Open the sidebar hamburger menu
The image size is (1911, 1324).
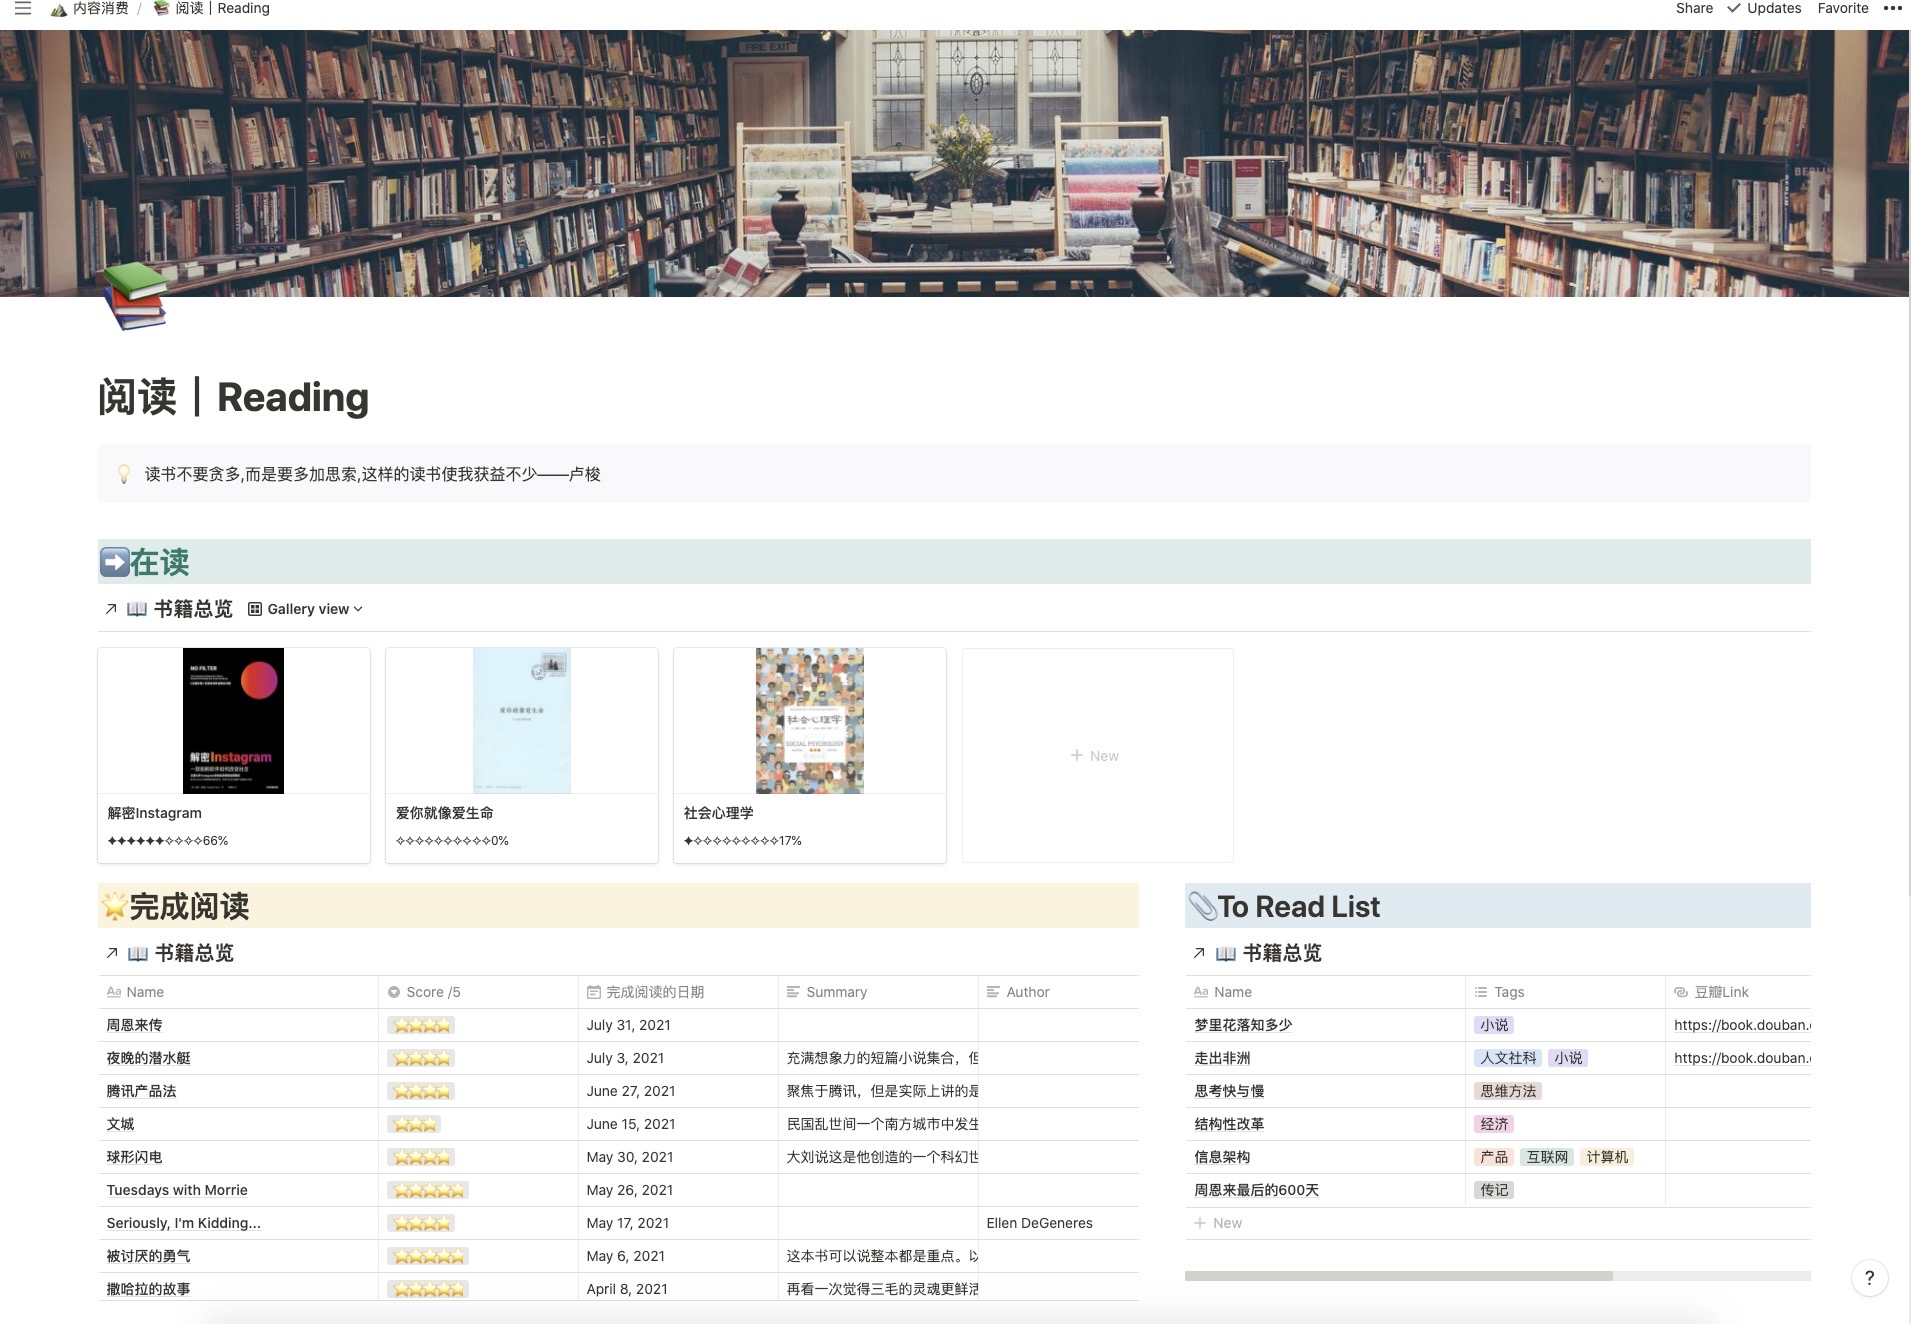pyautogui.click(x=23, y=9)
